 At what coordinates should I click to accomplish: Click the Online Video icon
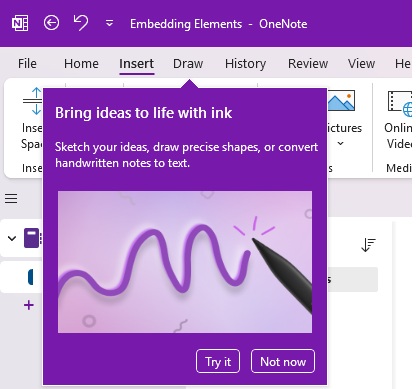400,103
